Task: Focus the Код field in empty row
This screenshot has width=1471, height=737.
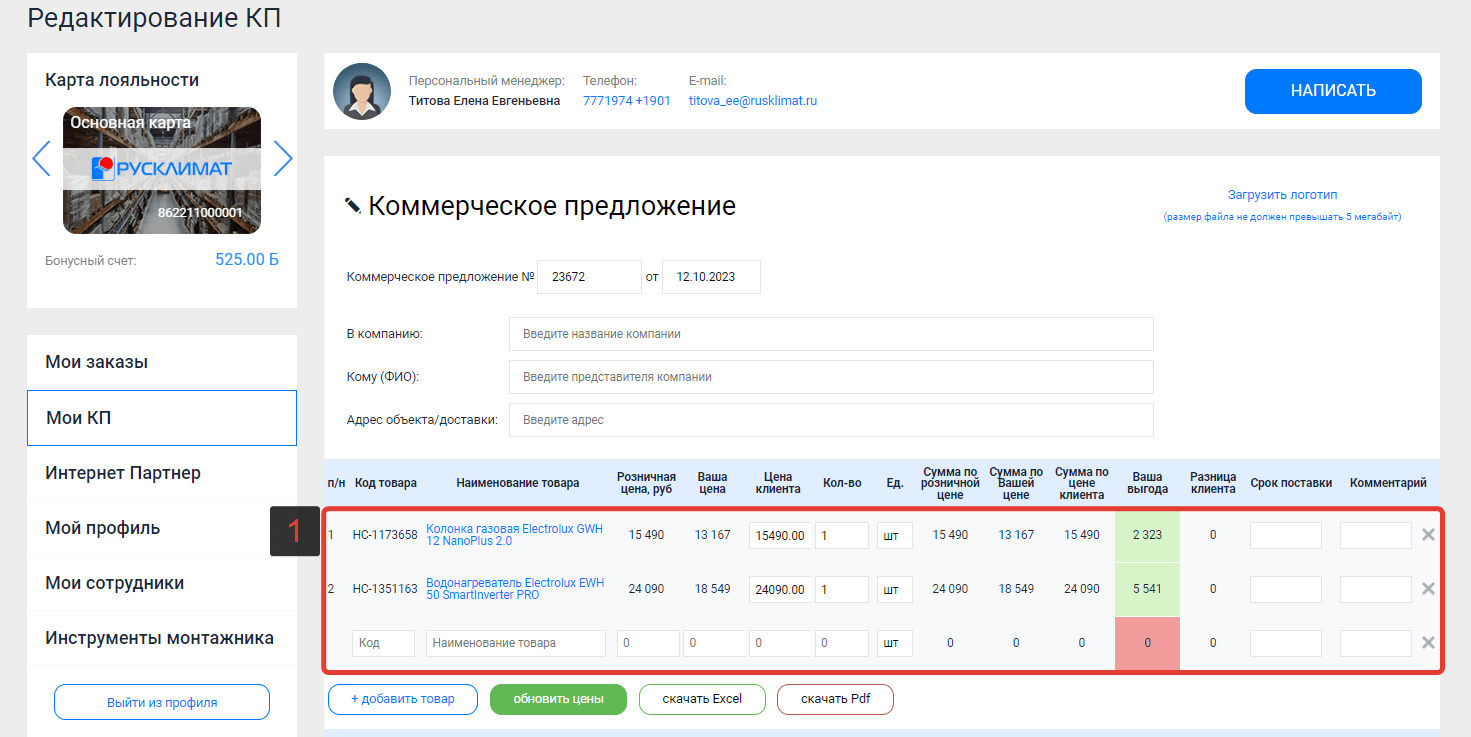Action: [x=383, y=643]
